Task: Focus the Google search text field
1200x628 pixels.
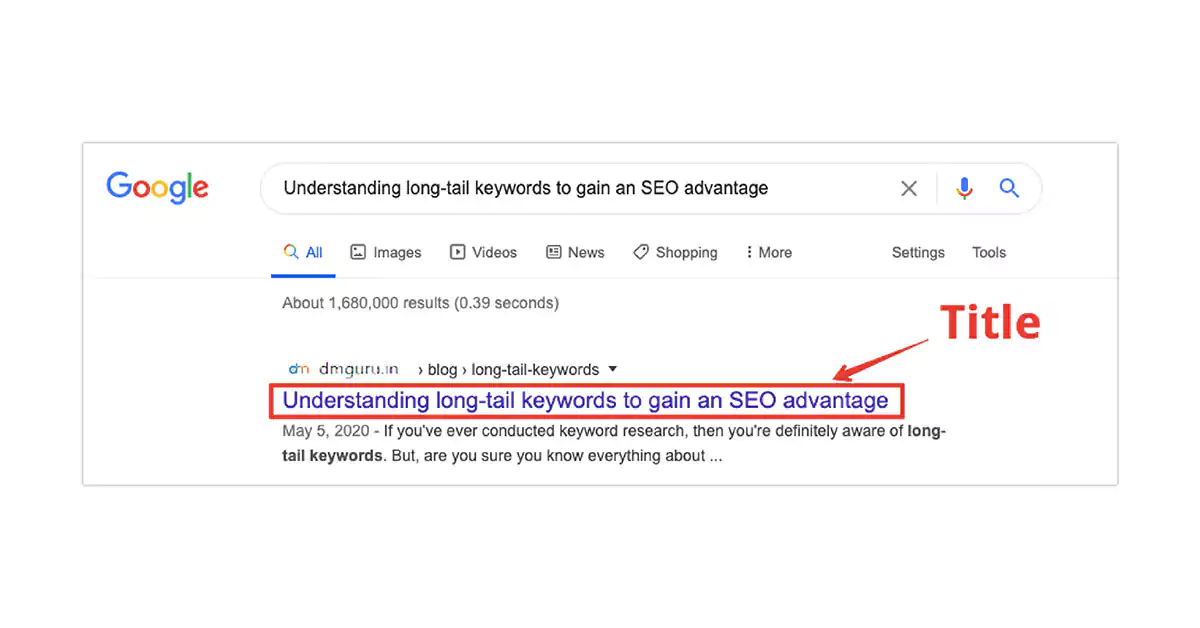Action: [x=580, y=188]
